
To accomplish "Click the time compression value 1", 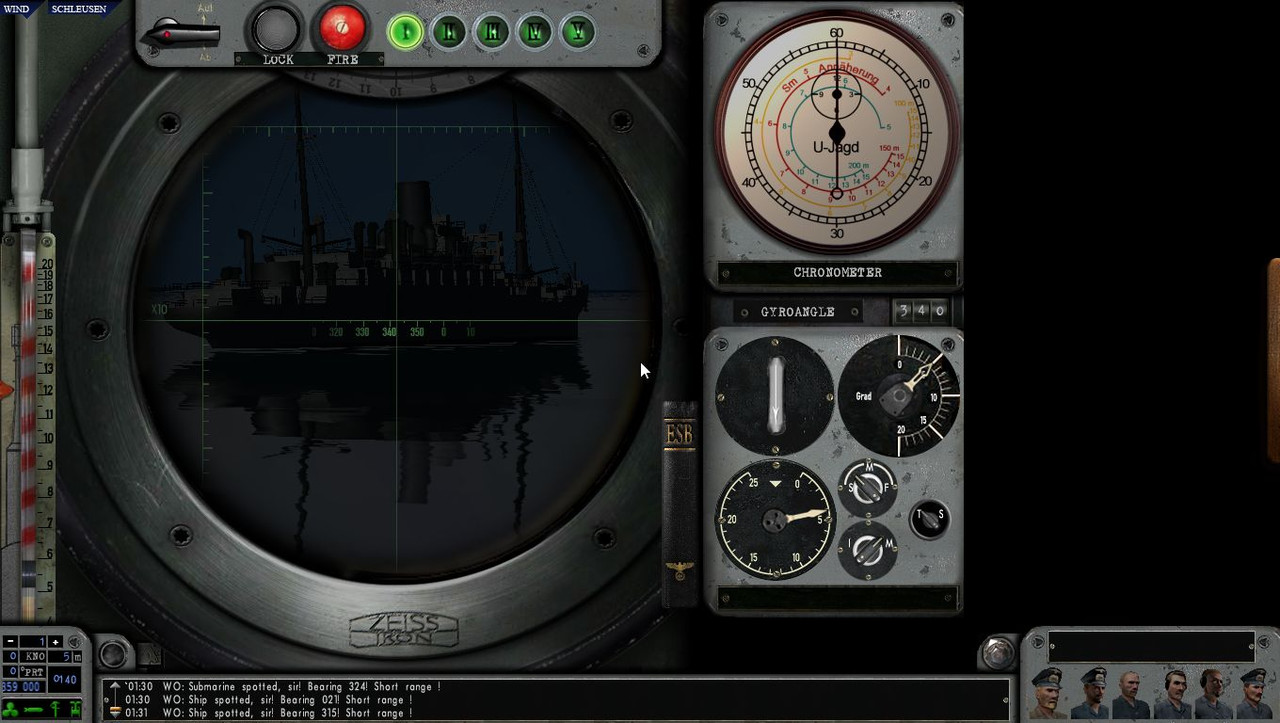I will coord(34,642).
